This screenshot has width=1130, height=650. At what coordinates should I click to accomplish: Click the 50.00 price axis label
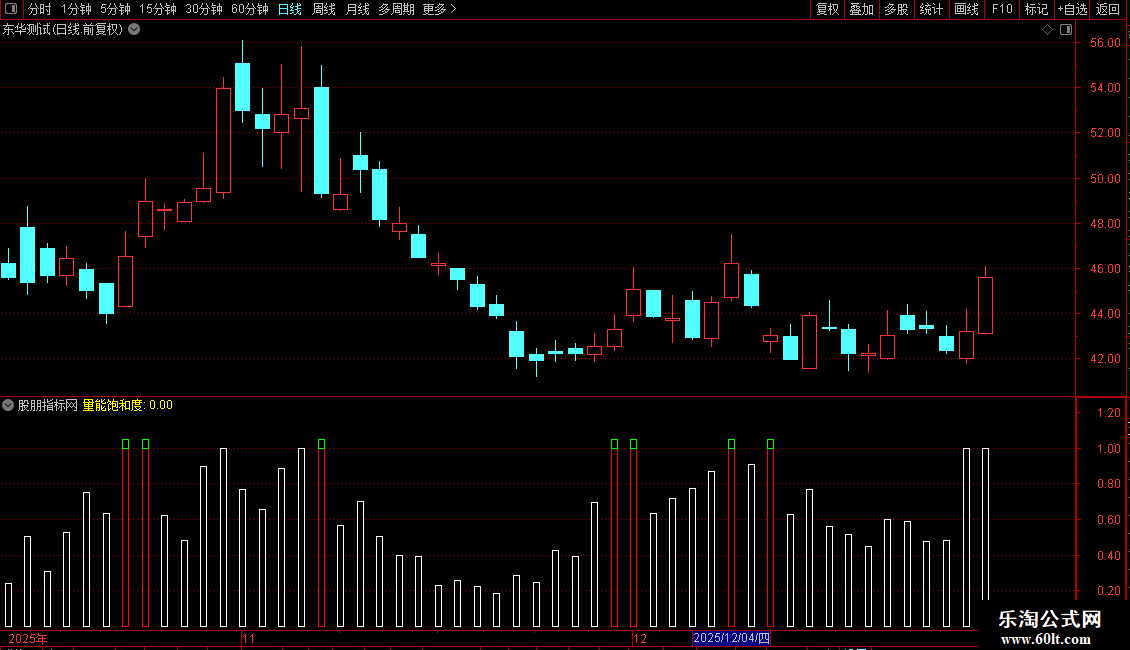point(1105,178)
